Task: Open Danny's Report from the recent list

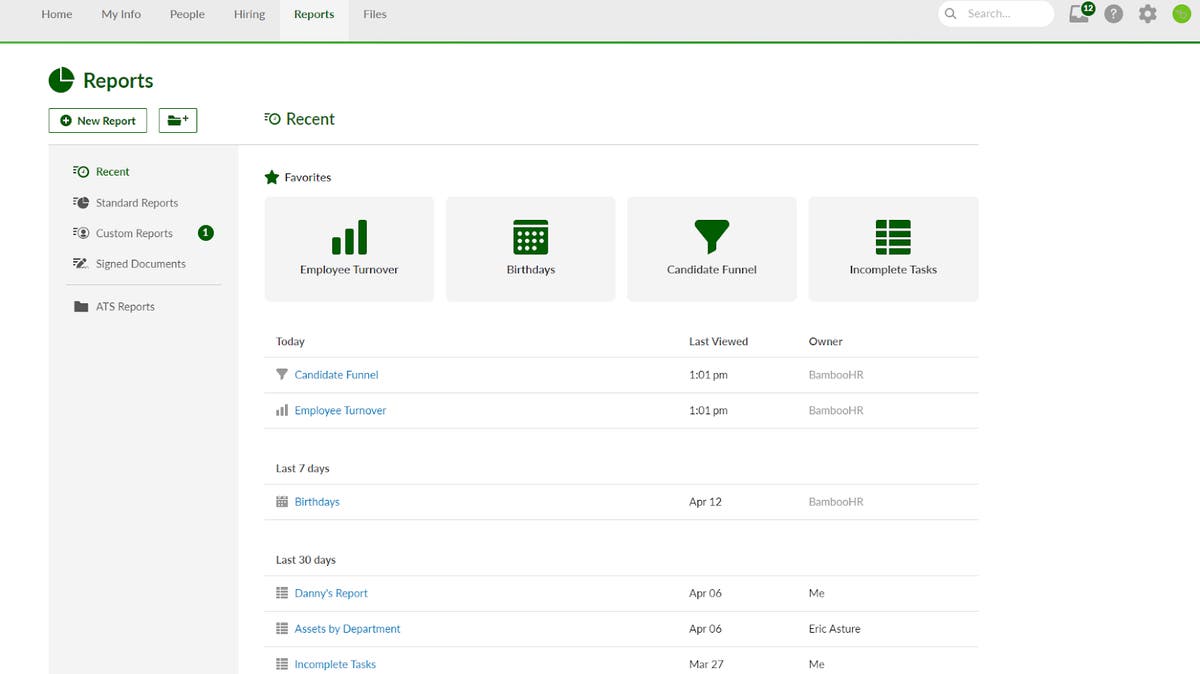Action: pyautogui.click(x=330, y=592)
